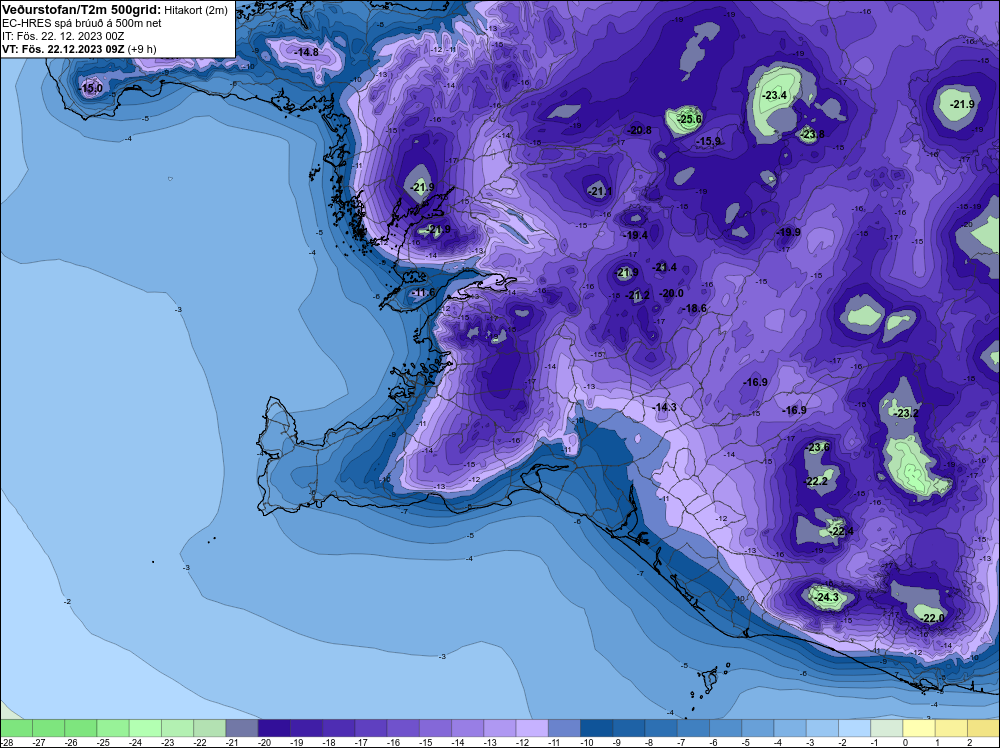Click the -21.4 temperature label
The width and height of the screenshot is (1000, 748).
coord(665,267)
